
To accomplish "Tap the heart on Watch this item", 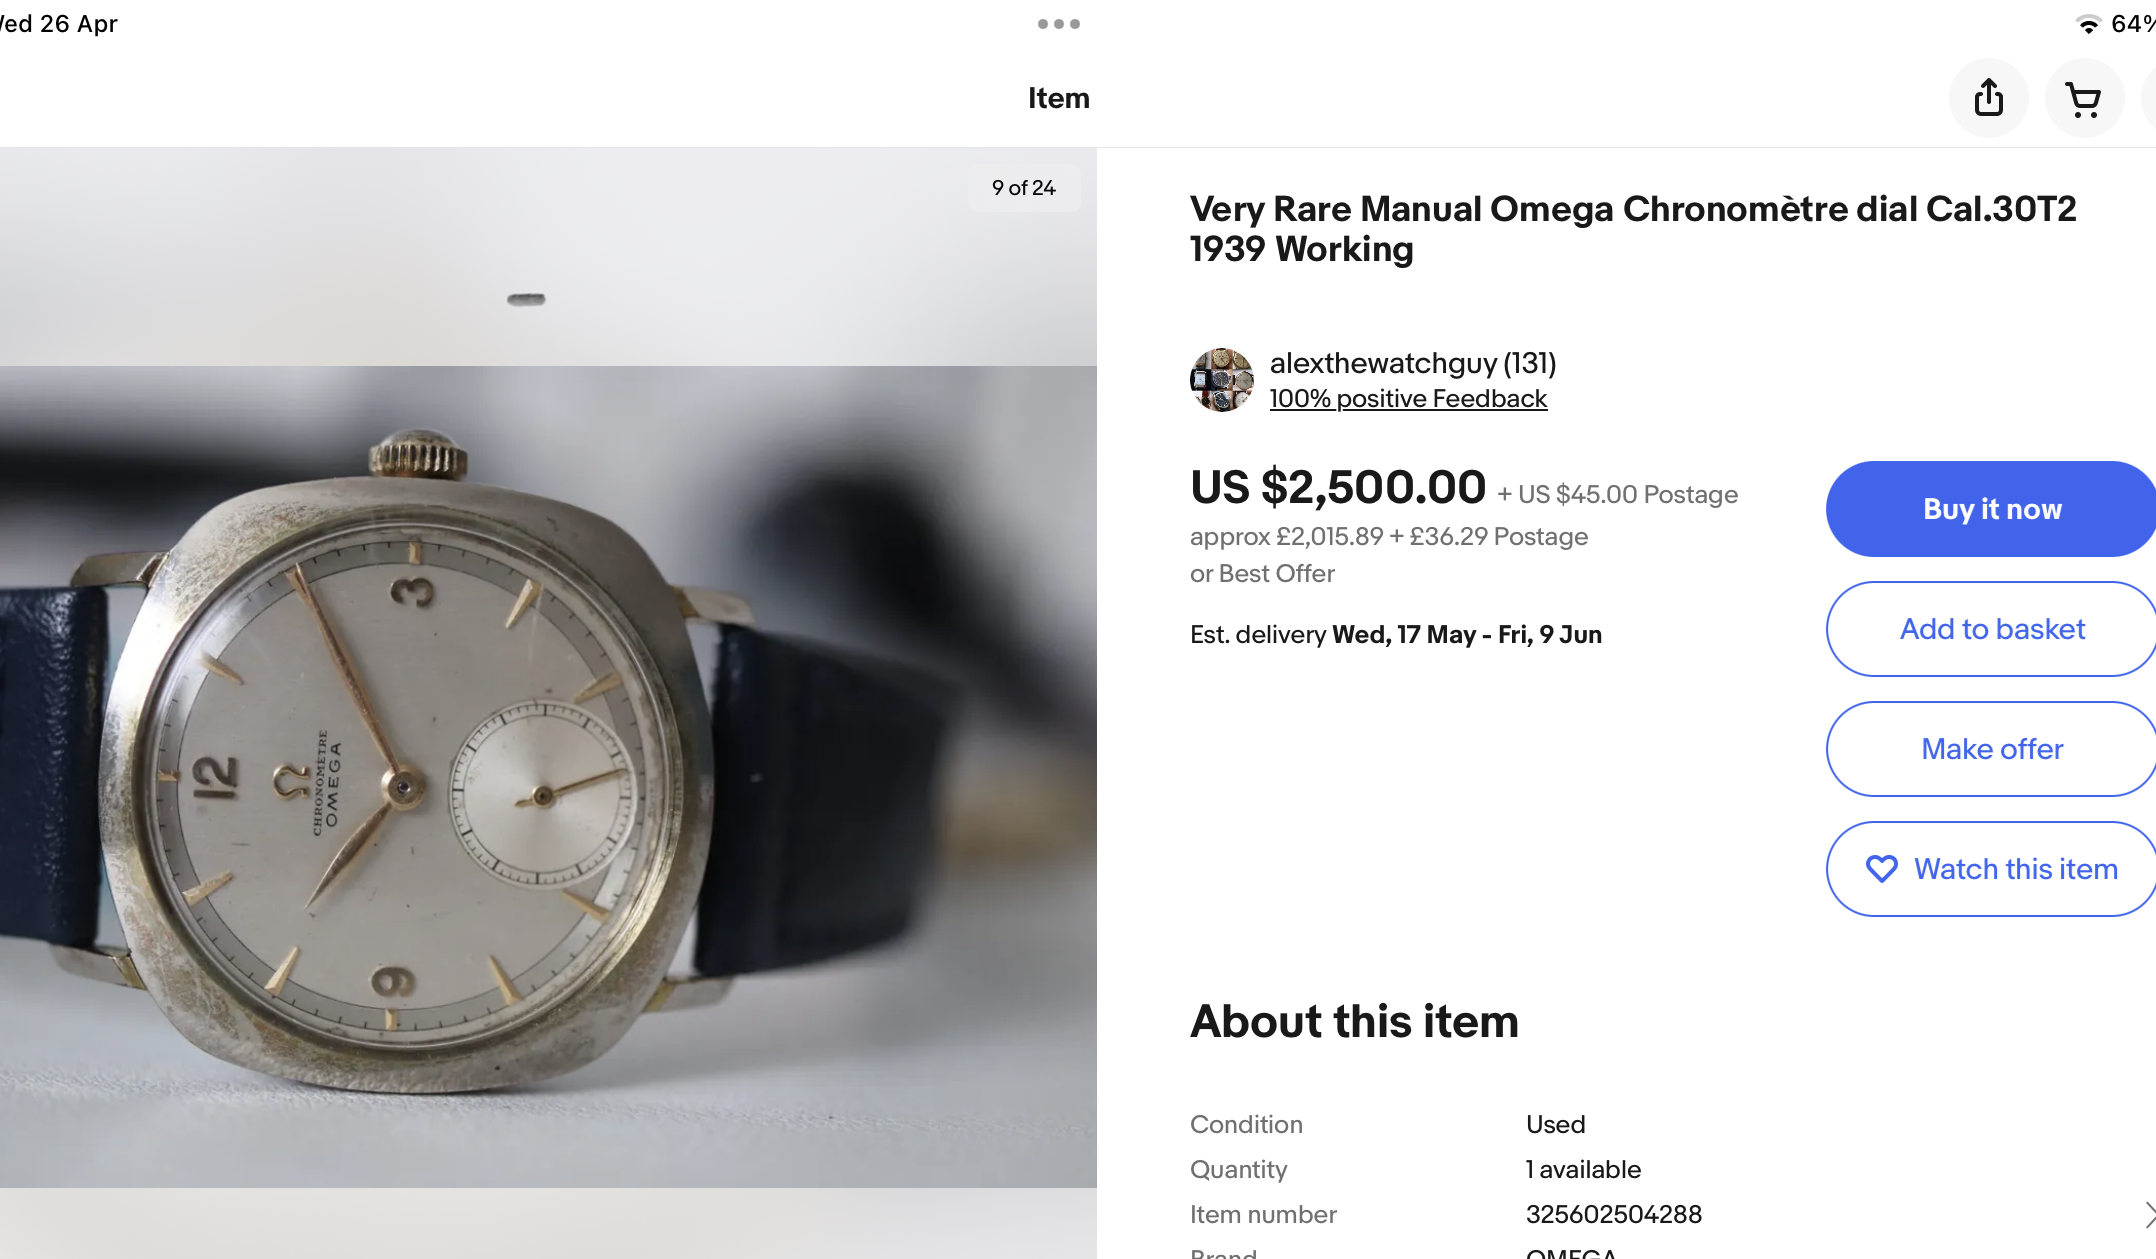I will coord(1881,868).
